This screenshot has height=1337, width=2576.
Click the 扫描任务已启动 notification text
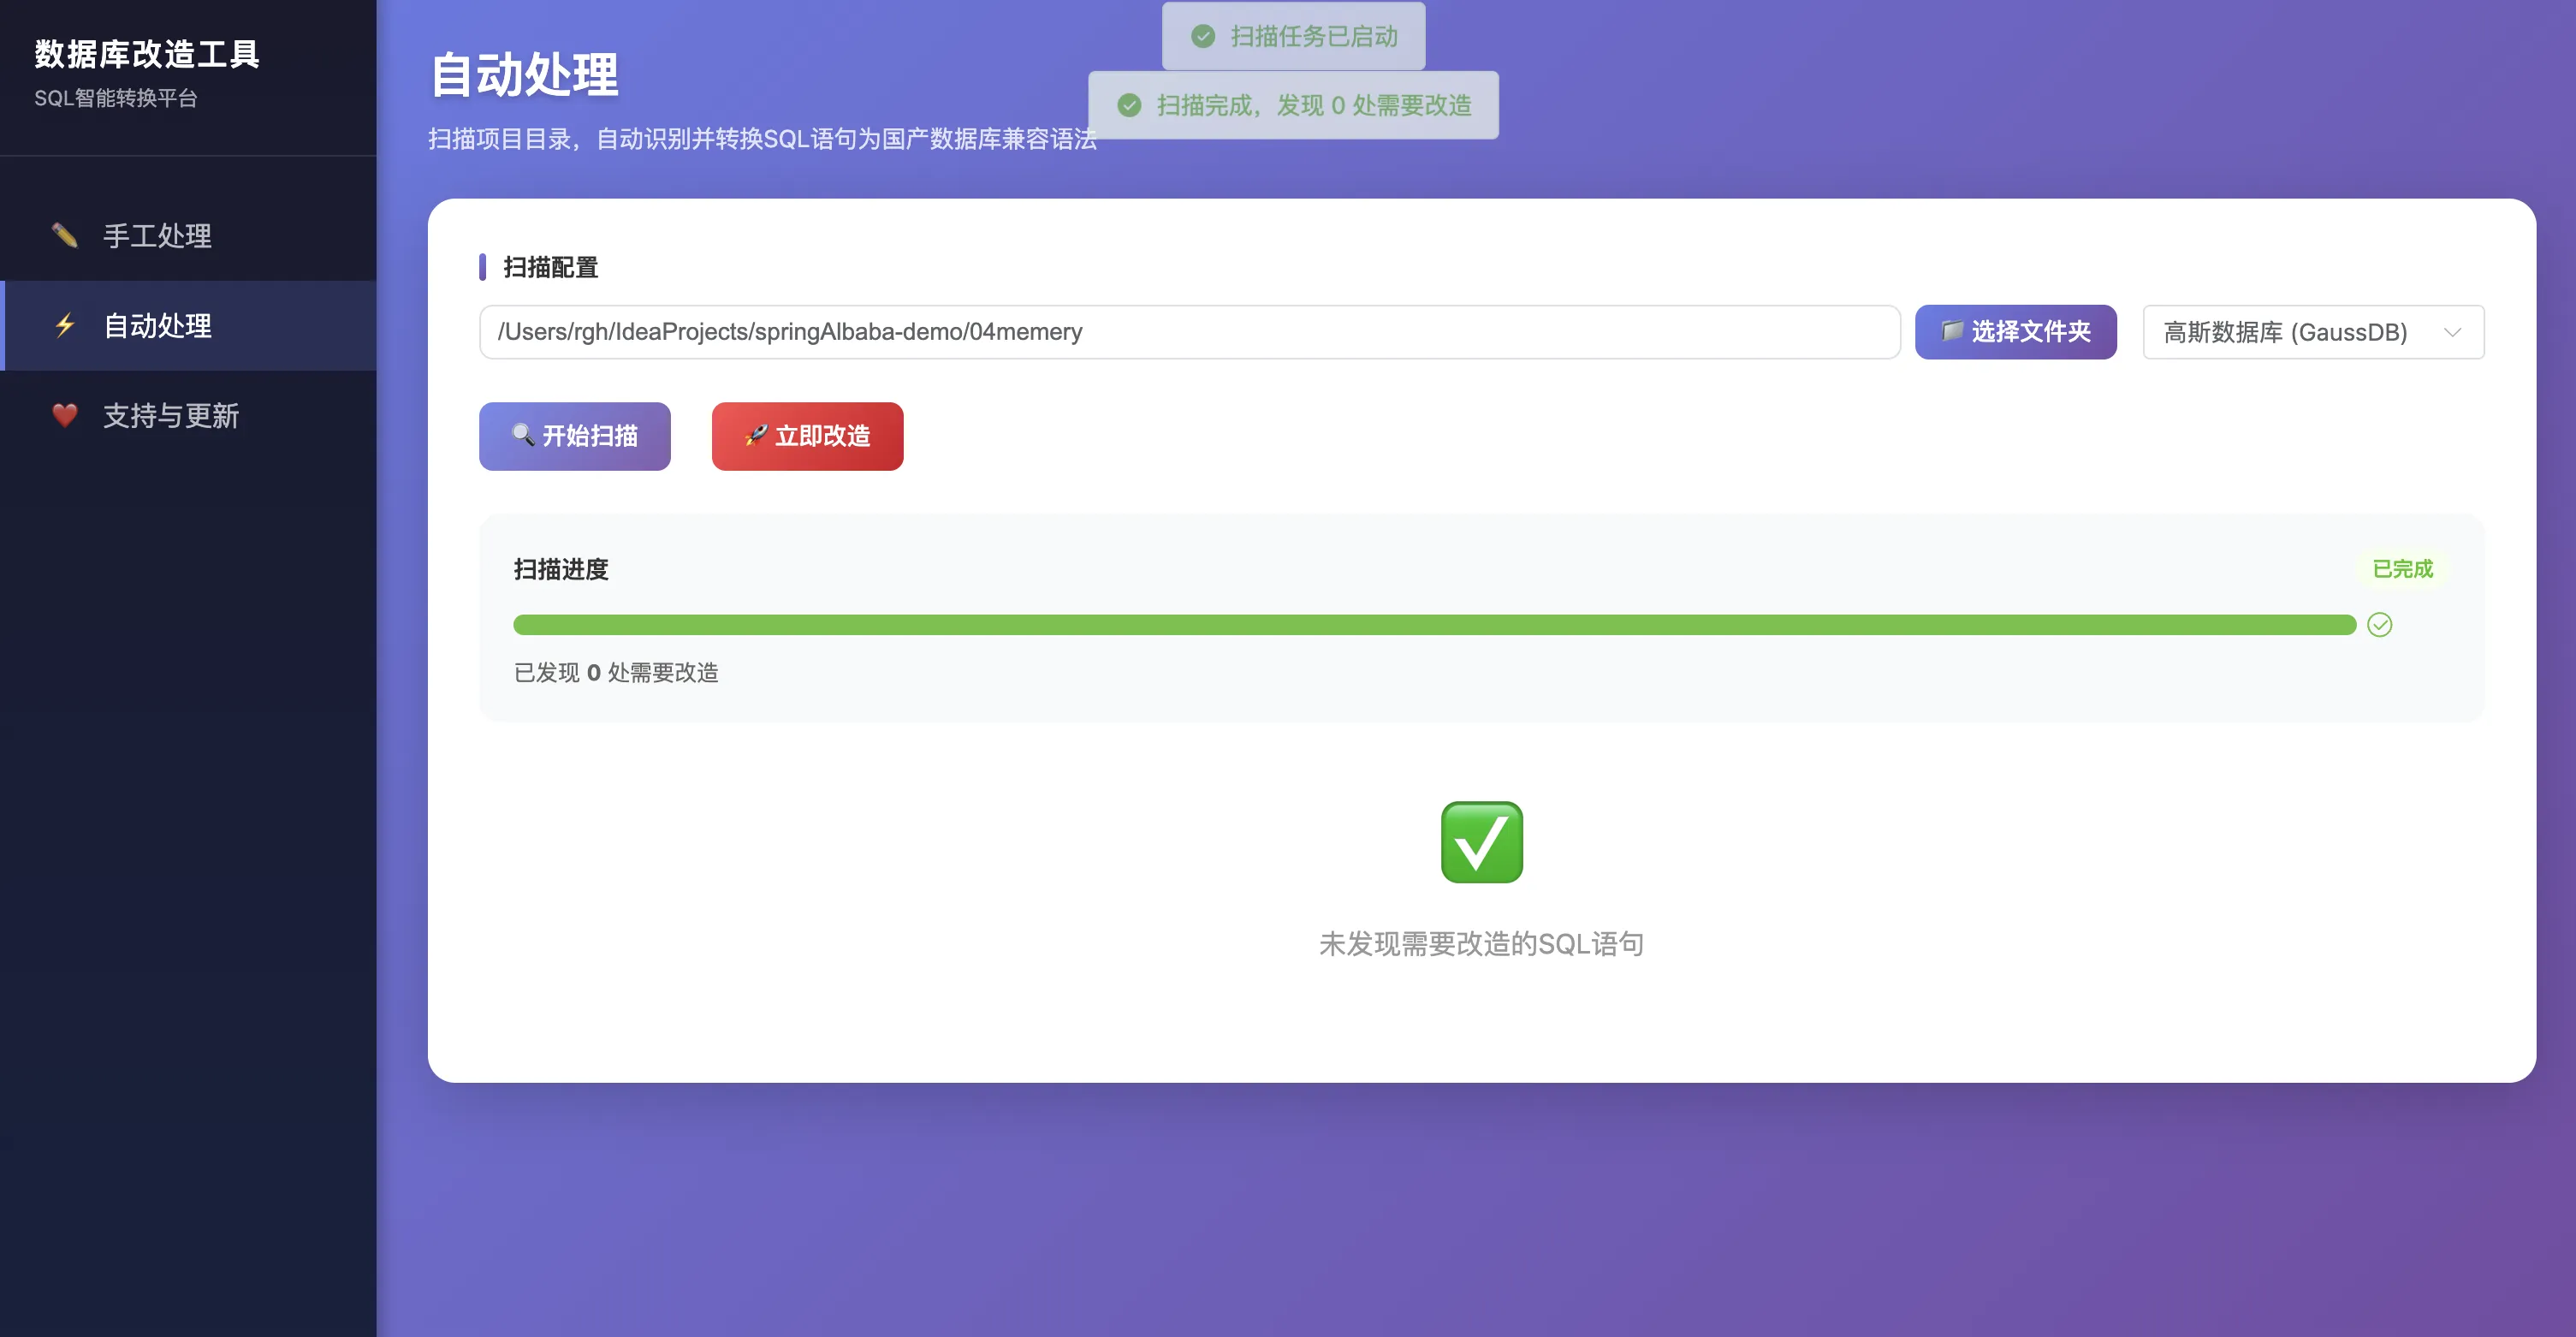pos(1314,36)
